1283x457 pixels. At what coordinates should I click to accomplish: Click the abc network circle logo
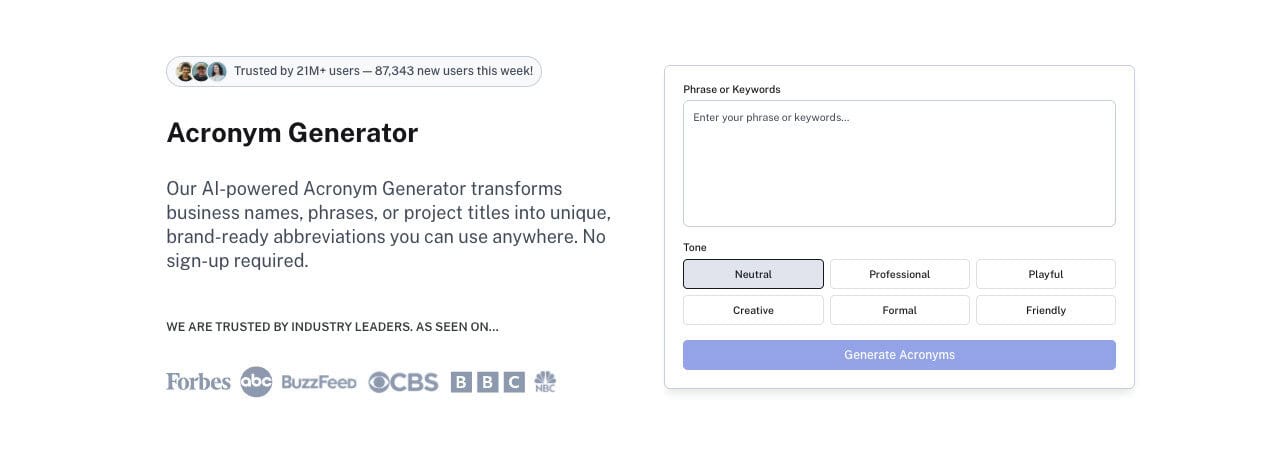coord(256,381)
